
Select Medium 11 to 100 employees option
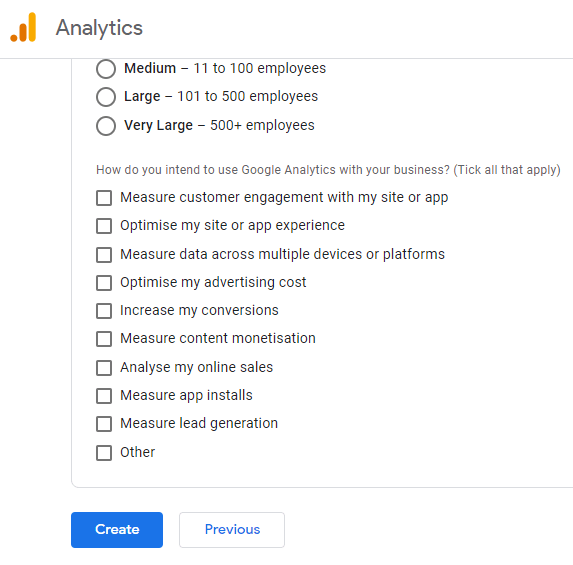click(x=106, y=69)
